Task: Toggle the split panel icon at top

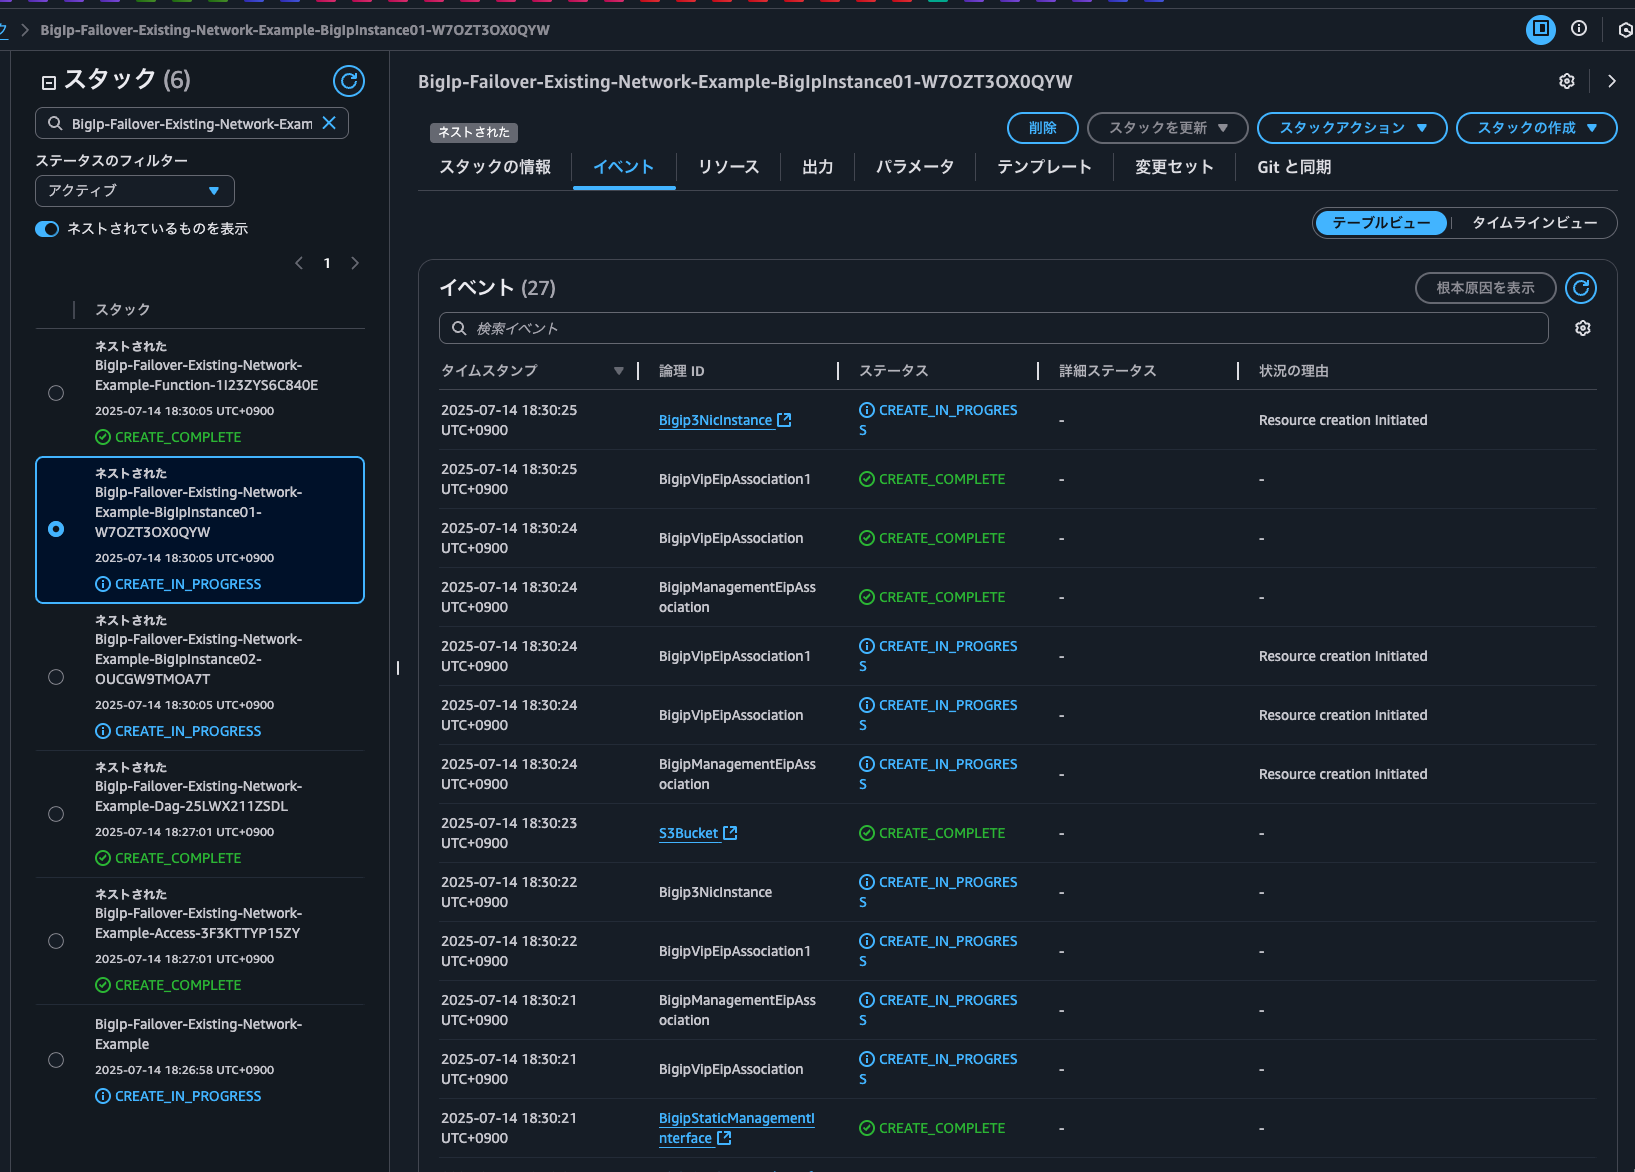Action: 1541,29
